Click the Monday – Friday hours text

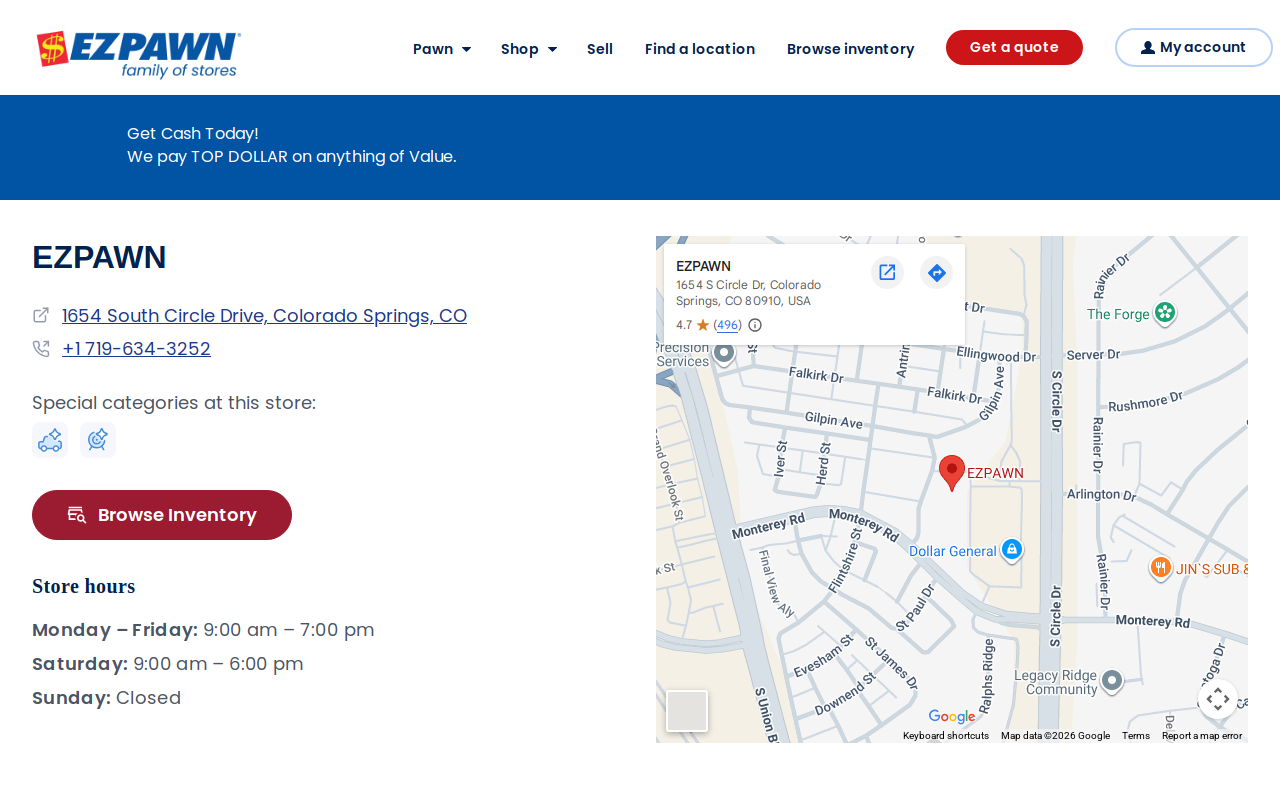point(203,630)
